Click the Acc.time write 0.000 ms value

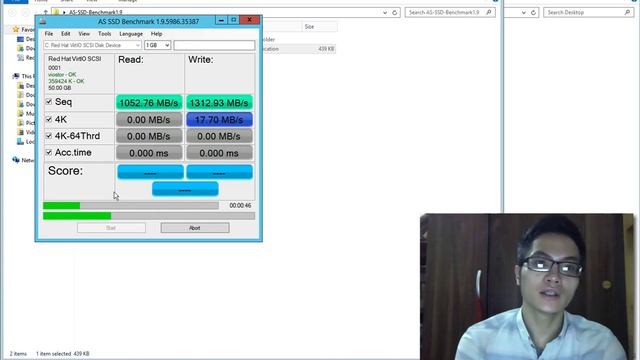tap(219, 153)
